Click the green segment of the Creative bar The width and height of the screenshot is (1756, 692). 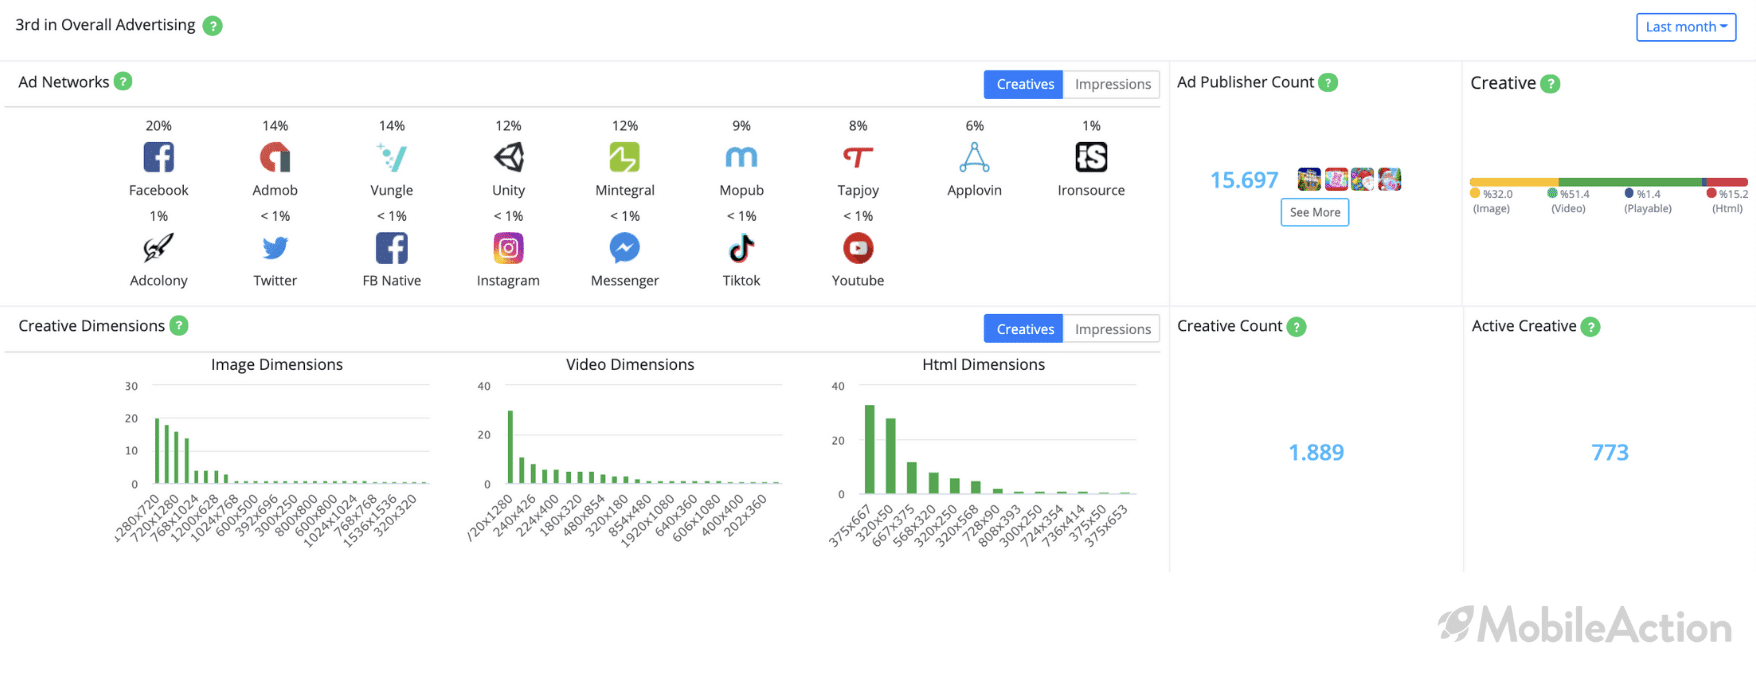(1630, 182)
